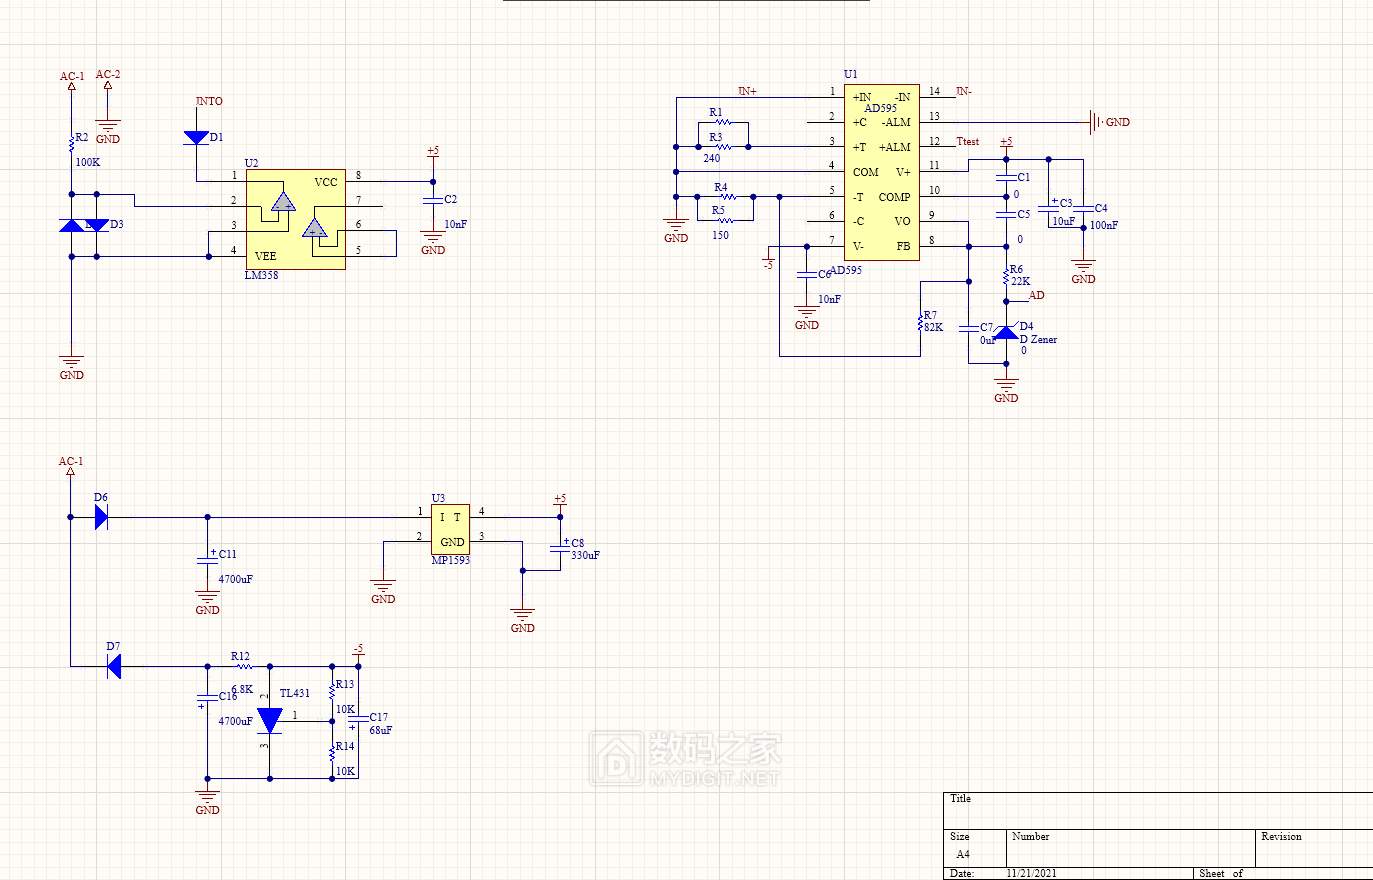The width and height of the screenshot is (1373, 880).
Task: Click the +5 port at U3 output
Action: tap(560, 500)
